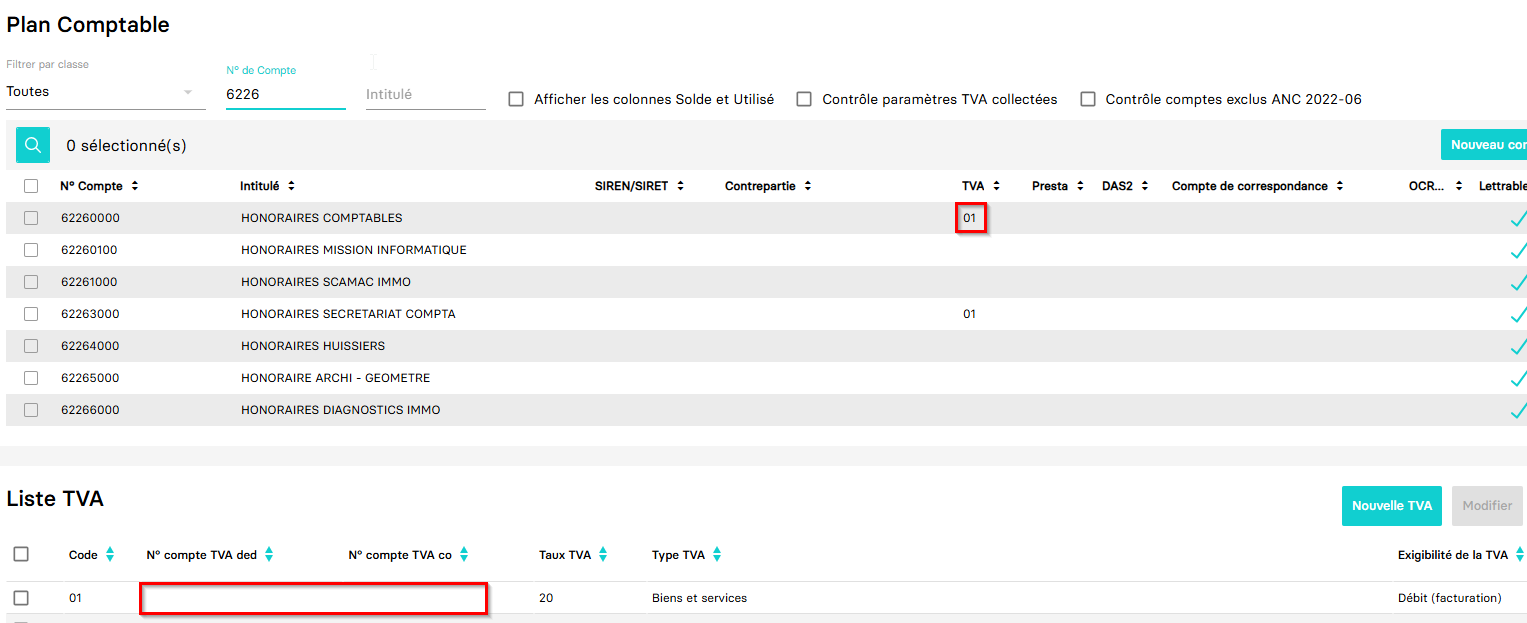Click the Intitulé filter input field
Viewport: 1527px width, 623px height.
coord(425,95)
